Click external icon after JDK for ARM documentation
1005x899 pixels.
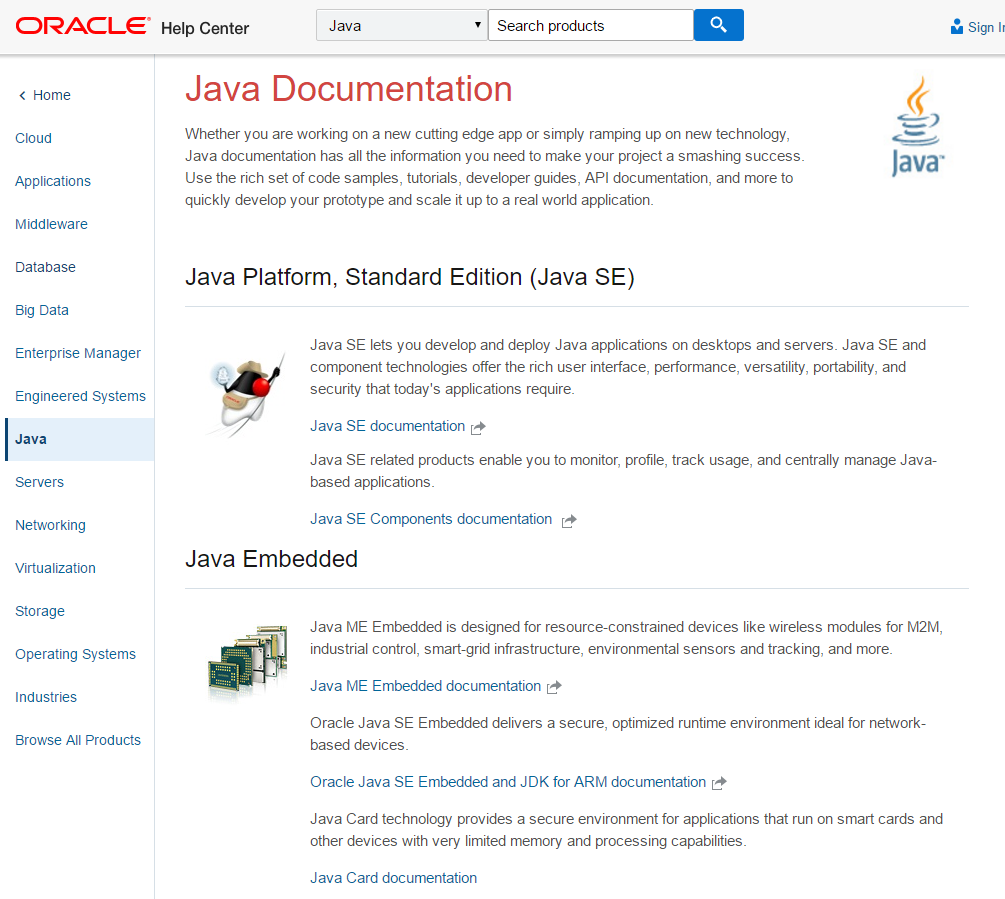tap(719, 783)
